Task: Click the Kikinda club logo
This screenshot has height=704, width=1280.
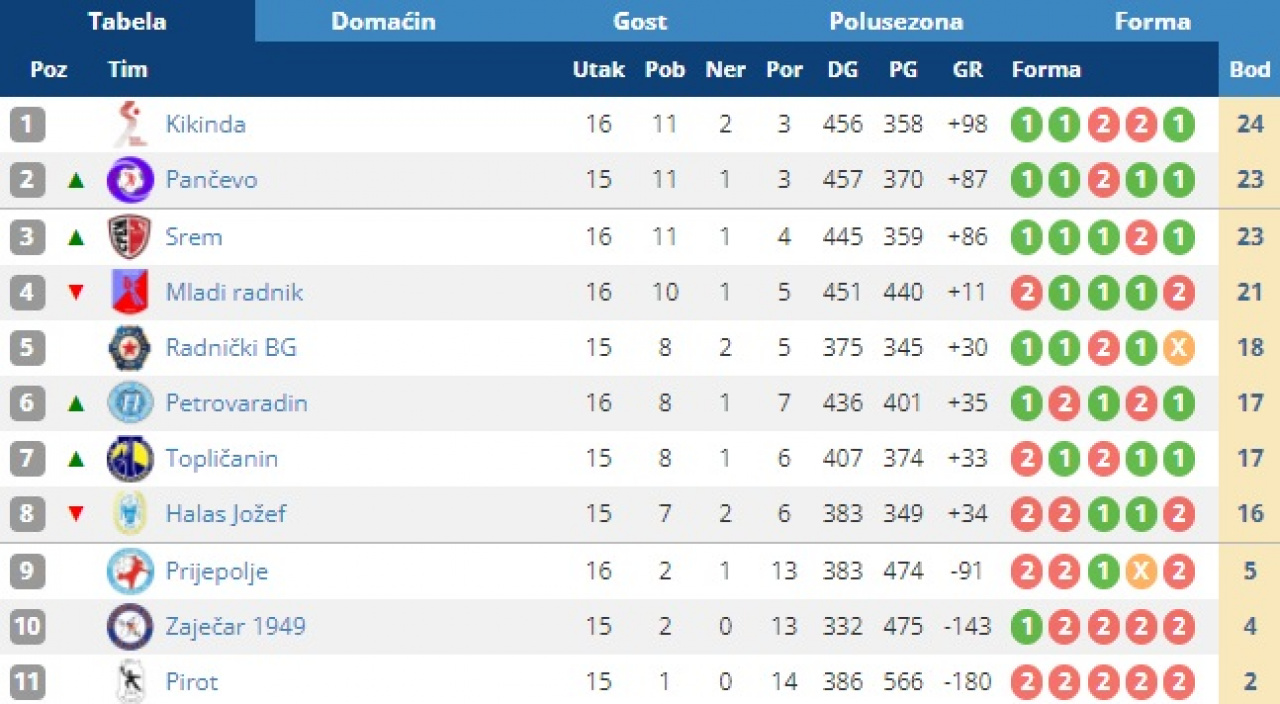Action: click(130, 125)
